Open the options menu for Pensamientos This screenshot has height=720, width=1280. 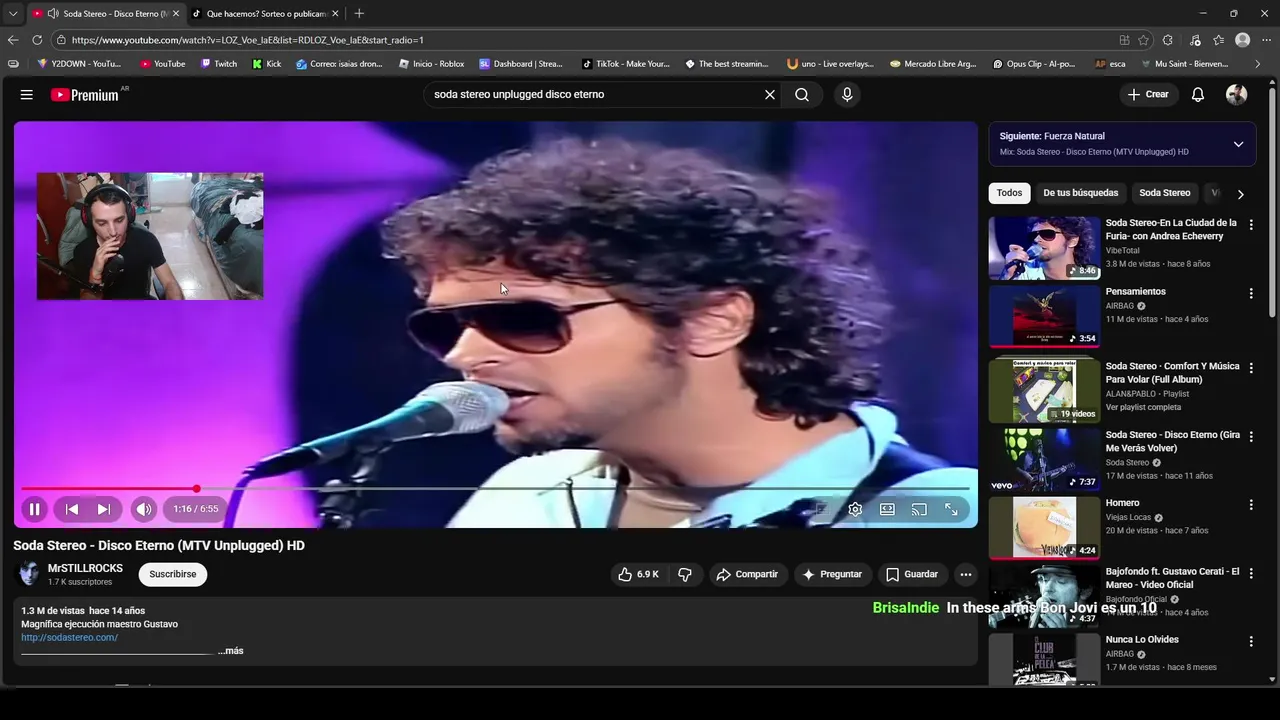coord(1251,294)
